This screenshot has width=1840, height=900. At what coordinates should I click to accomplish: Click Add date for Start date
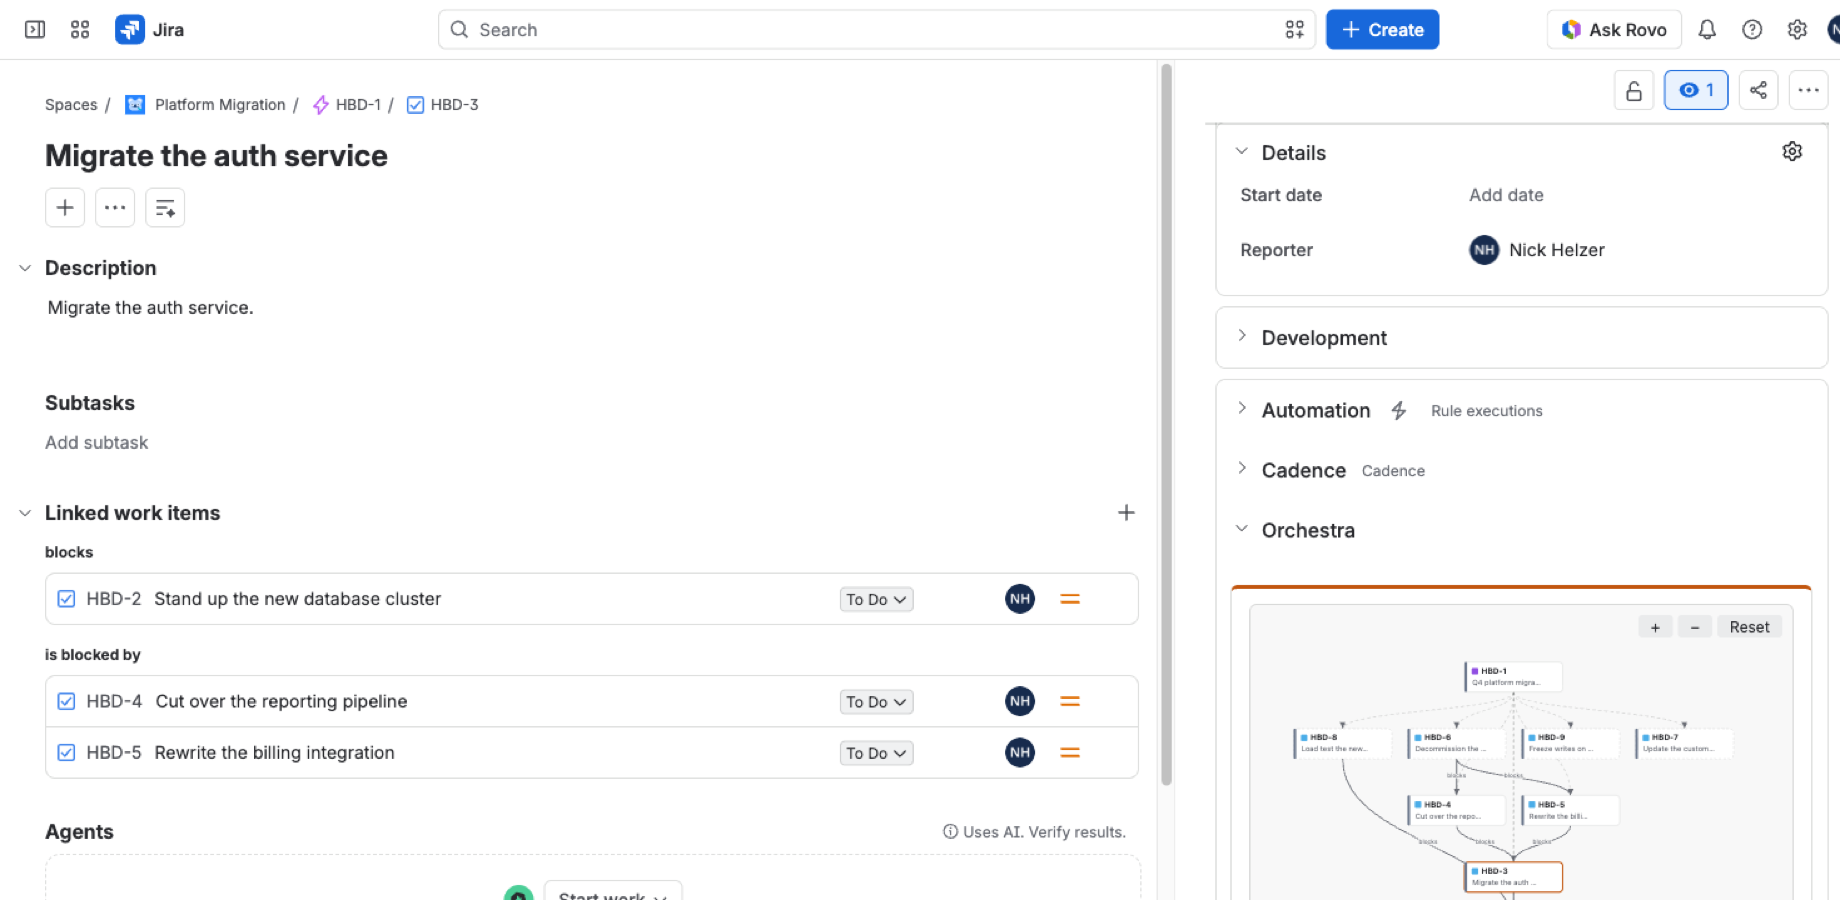coord(1506,195)
